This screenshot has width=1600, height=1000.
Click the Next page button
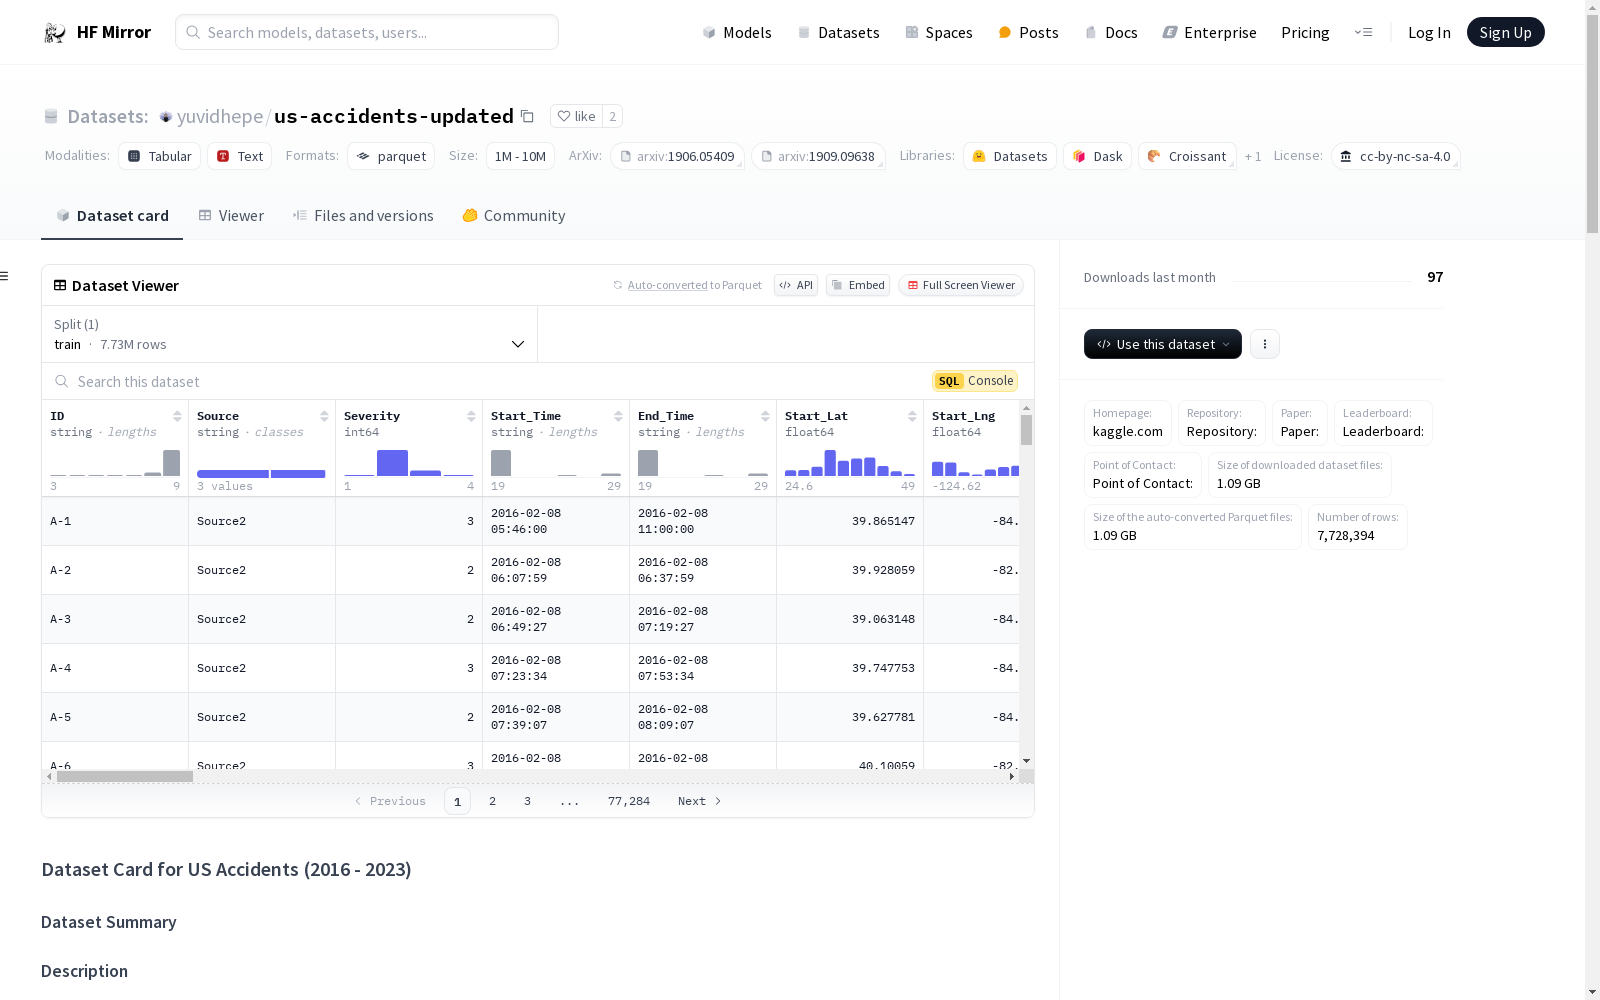[699, 801]
